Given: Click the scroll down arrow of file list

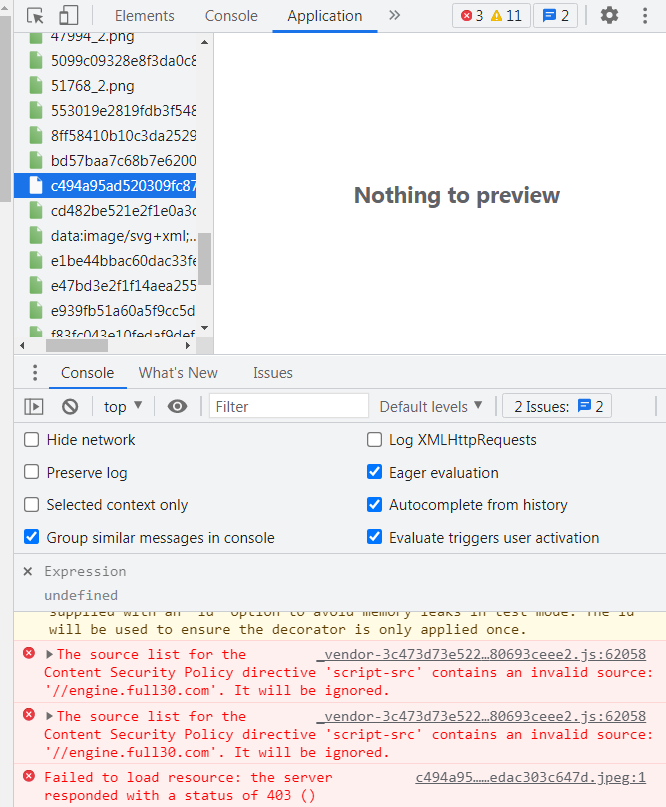Looking at the screenshot, I should pos(204,328).
